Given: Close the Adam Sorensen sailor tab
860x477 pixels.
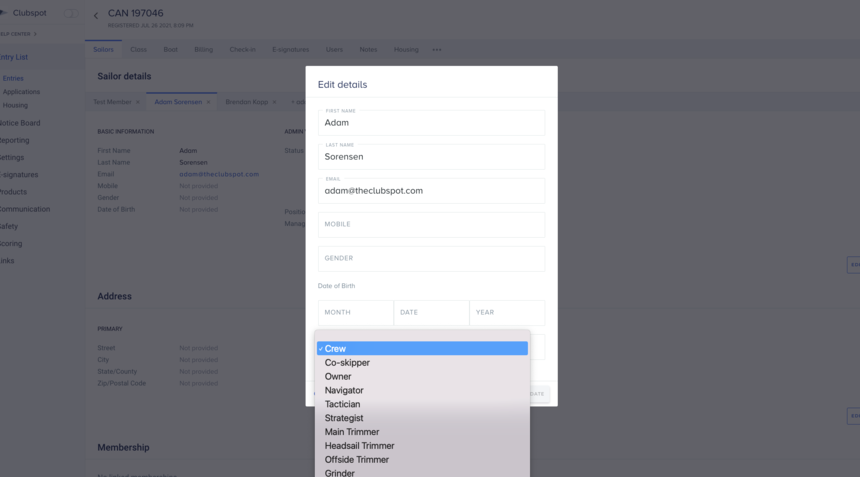Looking at the screenshot, I should pyautogui.click(x=208, y=103).
